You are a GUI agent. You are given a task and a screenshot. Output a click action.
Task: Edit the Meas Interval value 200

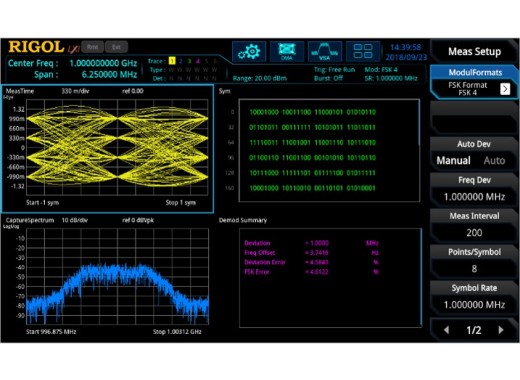click(474, 233)
